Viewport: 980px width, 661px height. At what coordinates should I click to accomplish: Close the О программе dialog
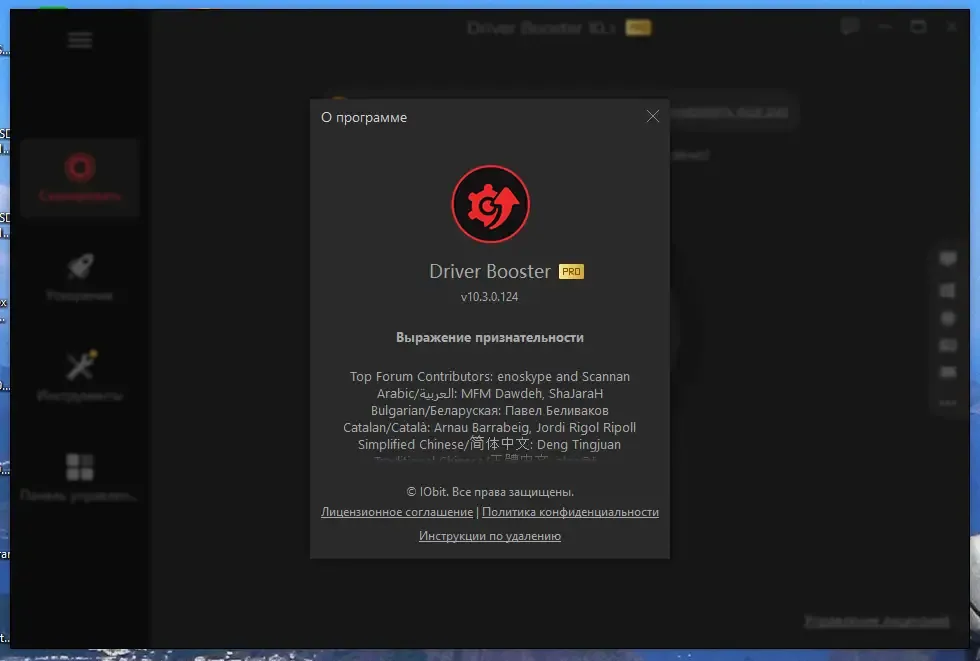coord(652,116)
